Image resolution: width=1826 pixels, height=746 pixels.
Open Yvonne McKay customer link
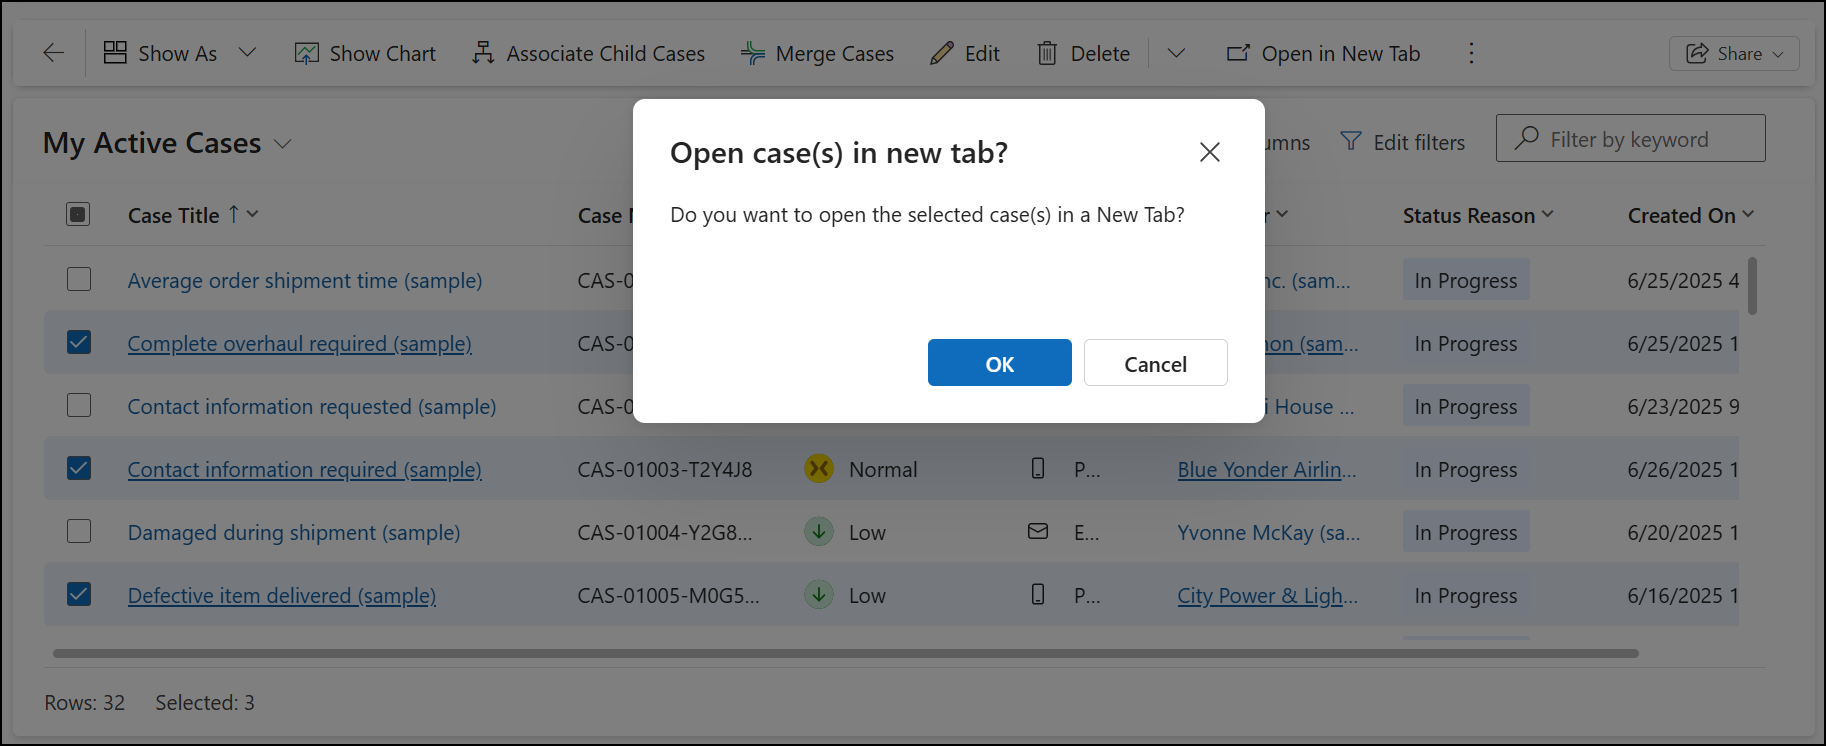1269,533
